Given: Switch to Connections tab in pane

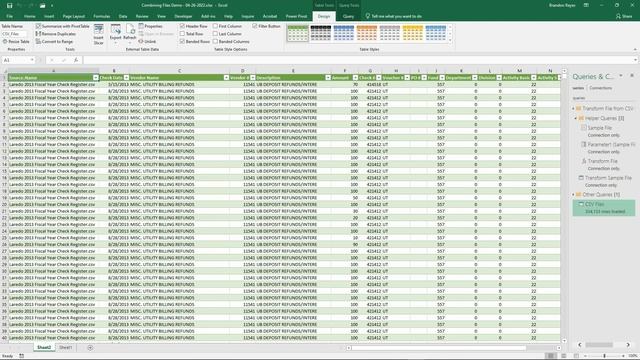Looking at the screenshot, I should click(x=600, y=88).
